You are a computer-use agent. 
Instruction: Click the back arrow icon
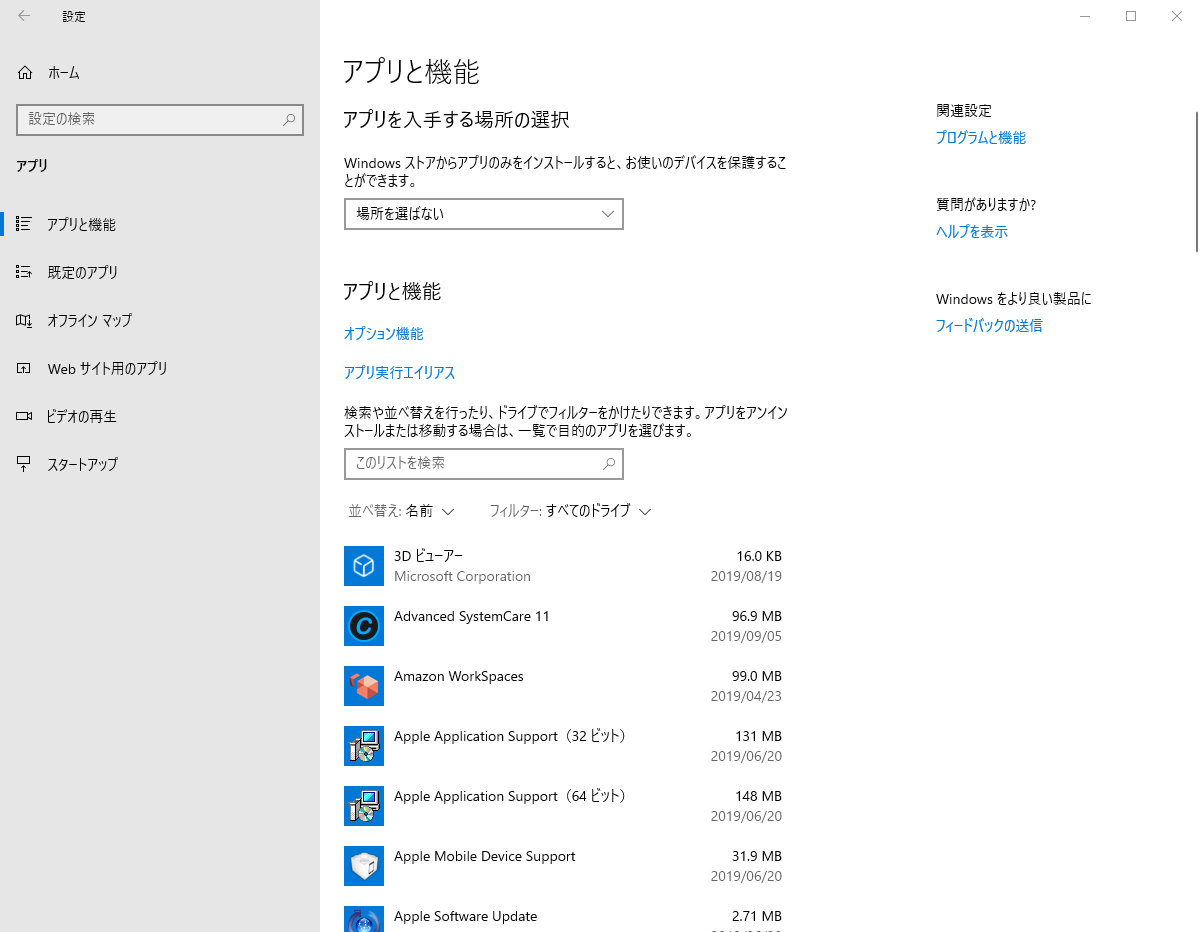24,16
